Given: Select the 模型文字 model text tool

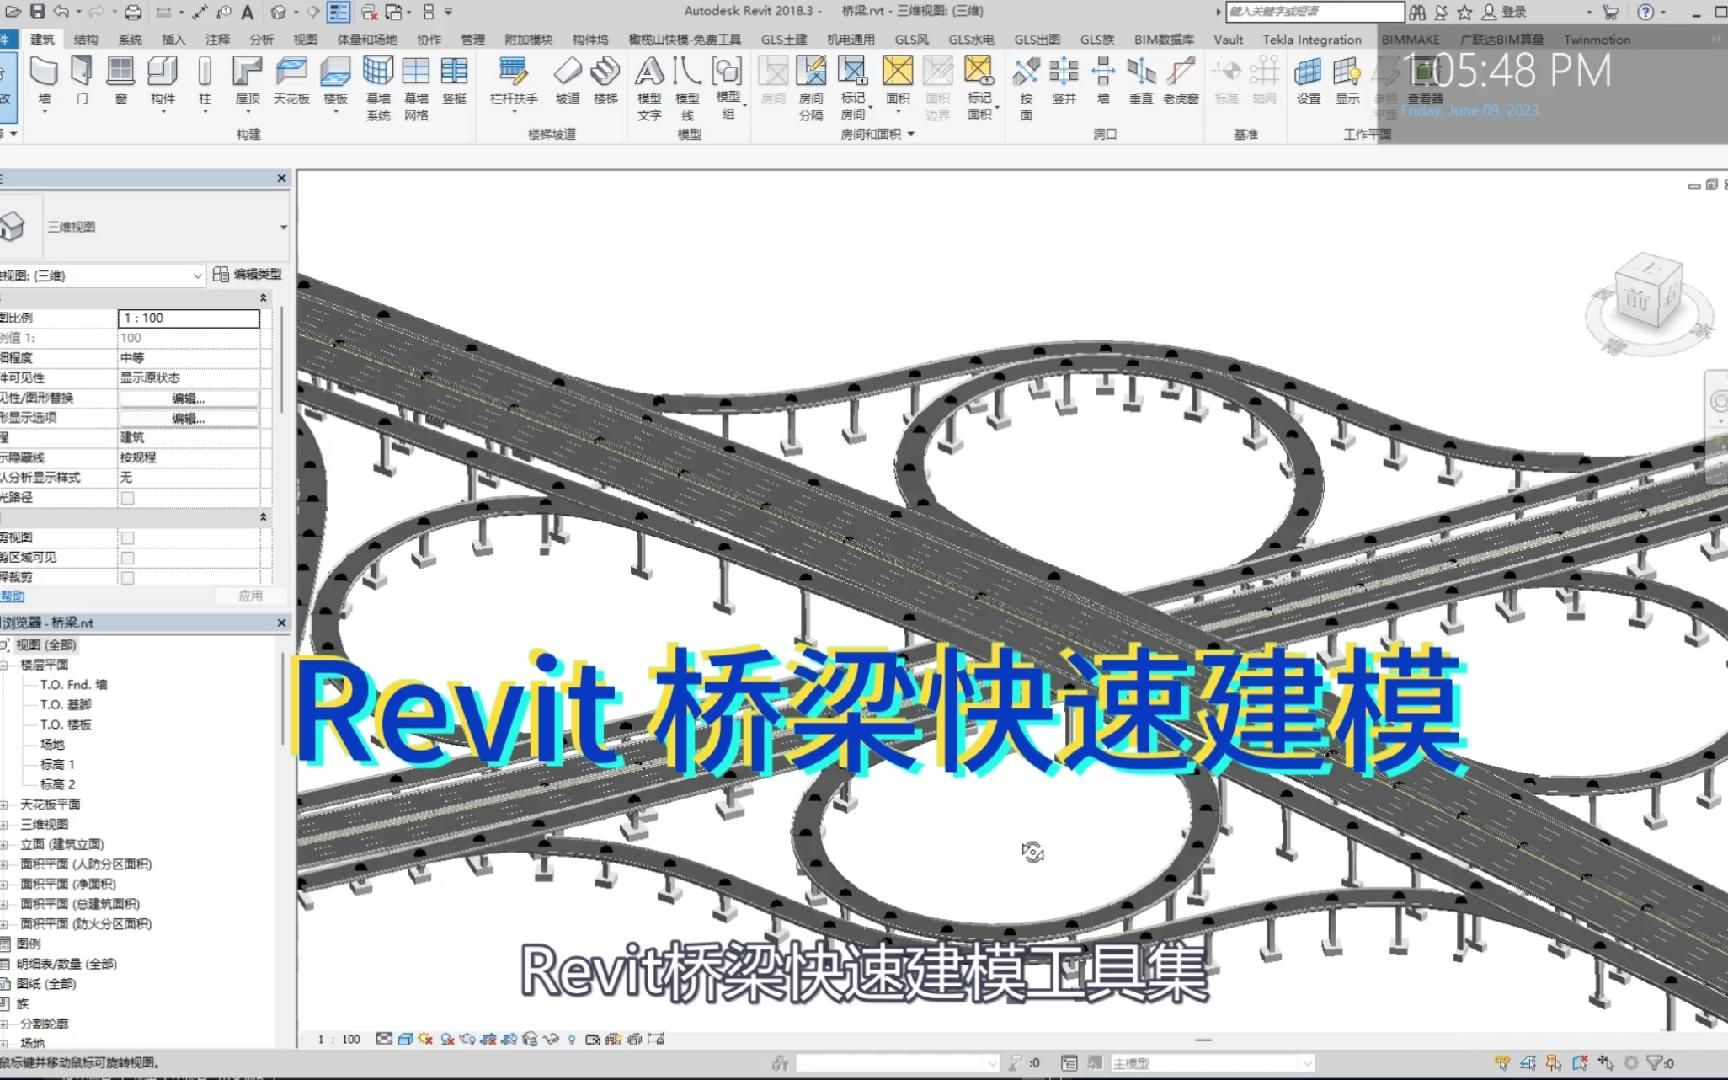Looking at the screenshot, I should coord(649,88).
